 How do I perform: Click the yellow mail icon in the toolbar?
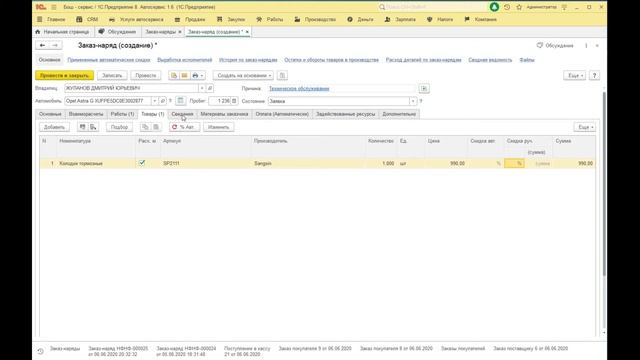[x=184, y=76]
